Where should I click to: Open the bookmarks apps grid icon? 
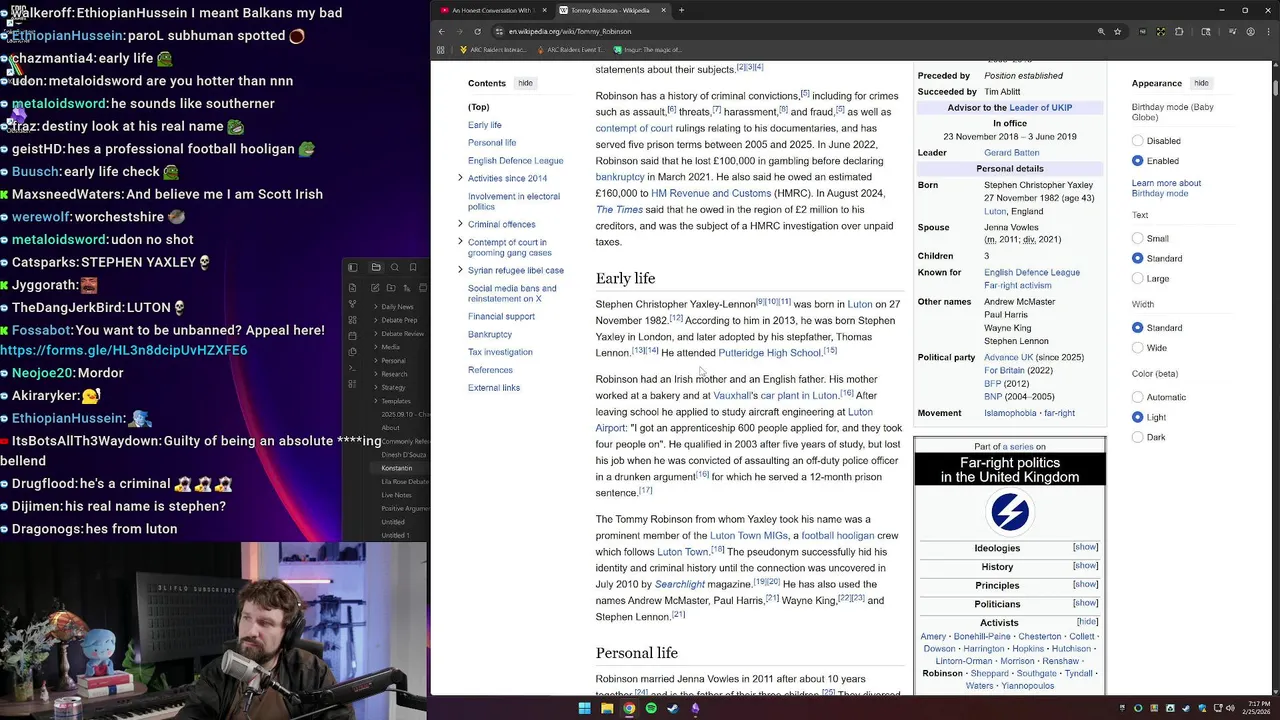[x=442, y=50]
